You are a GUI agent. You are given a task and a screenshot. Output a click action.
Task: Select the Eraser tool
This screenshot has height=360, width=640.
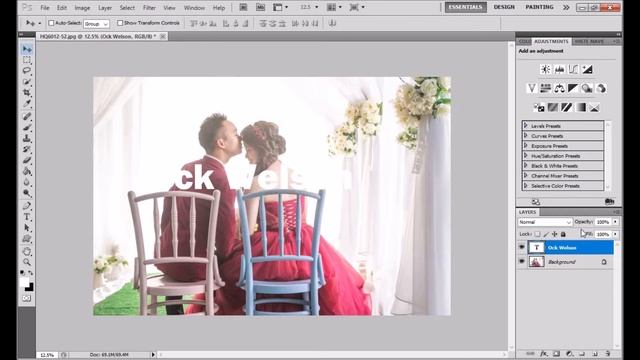click(27, 160)
